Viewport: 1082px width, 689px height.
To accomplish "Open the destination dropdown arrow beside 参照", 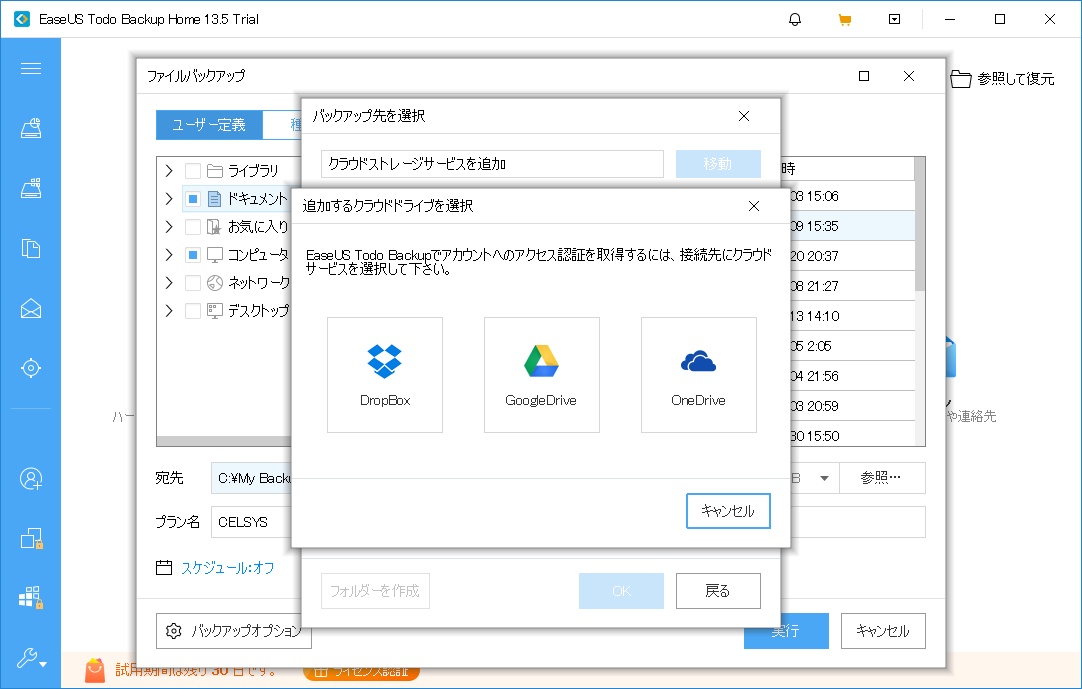I will [x=824, y=478].
